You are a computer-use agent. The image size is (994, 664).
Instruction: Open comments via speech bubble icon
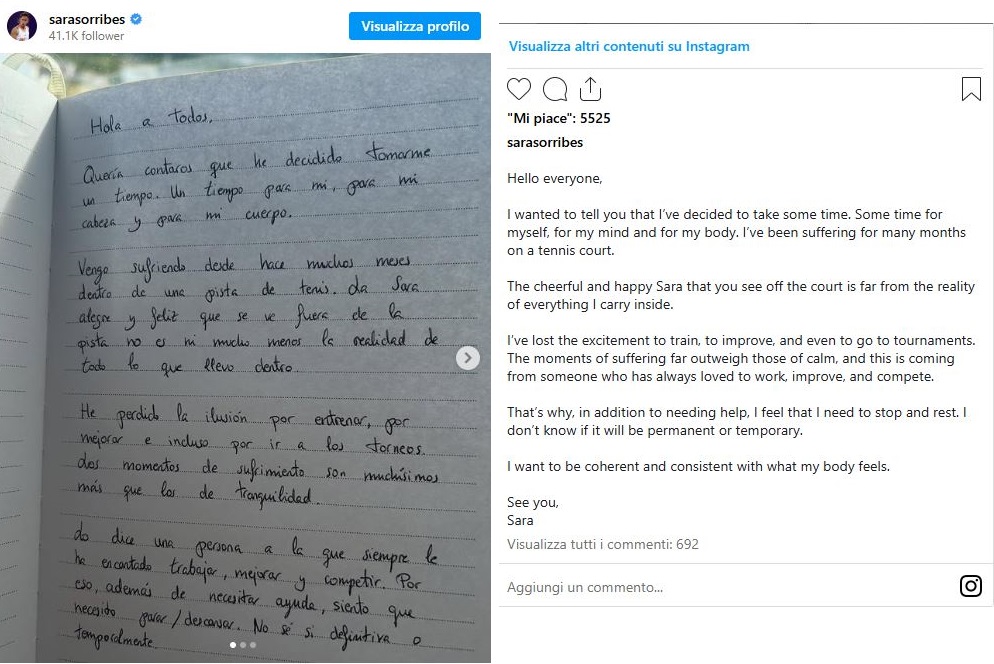point(555,90)
